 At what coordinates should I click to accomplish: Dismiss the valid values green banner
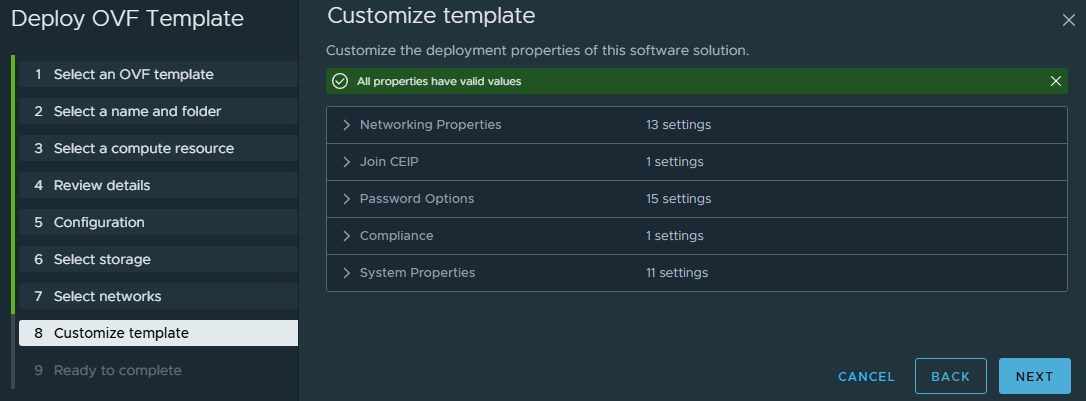click(x=1055, y=81)
